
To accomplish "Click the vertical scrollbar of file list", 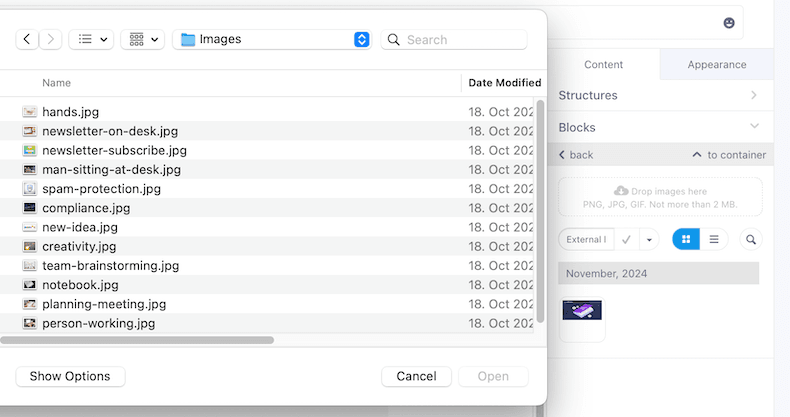I will click(x=540, y=212).
